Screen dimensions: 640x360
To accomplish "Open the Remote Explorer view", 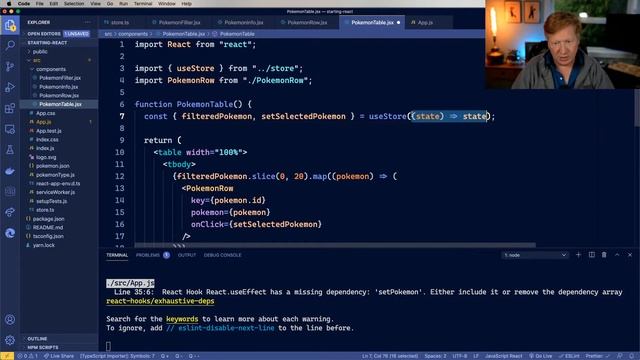I will coord(10,129).
